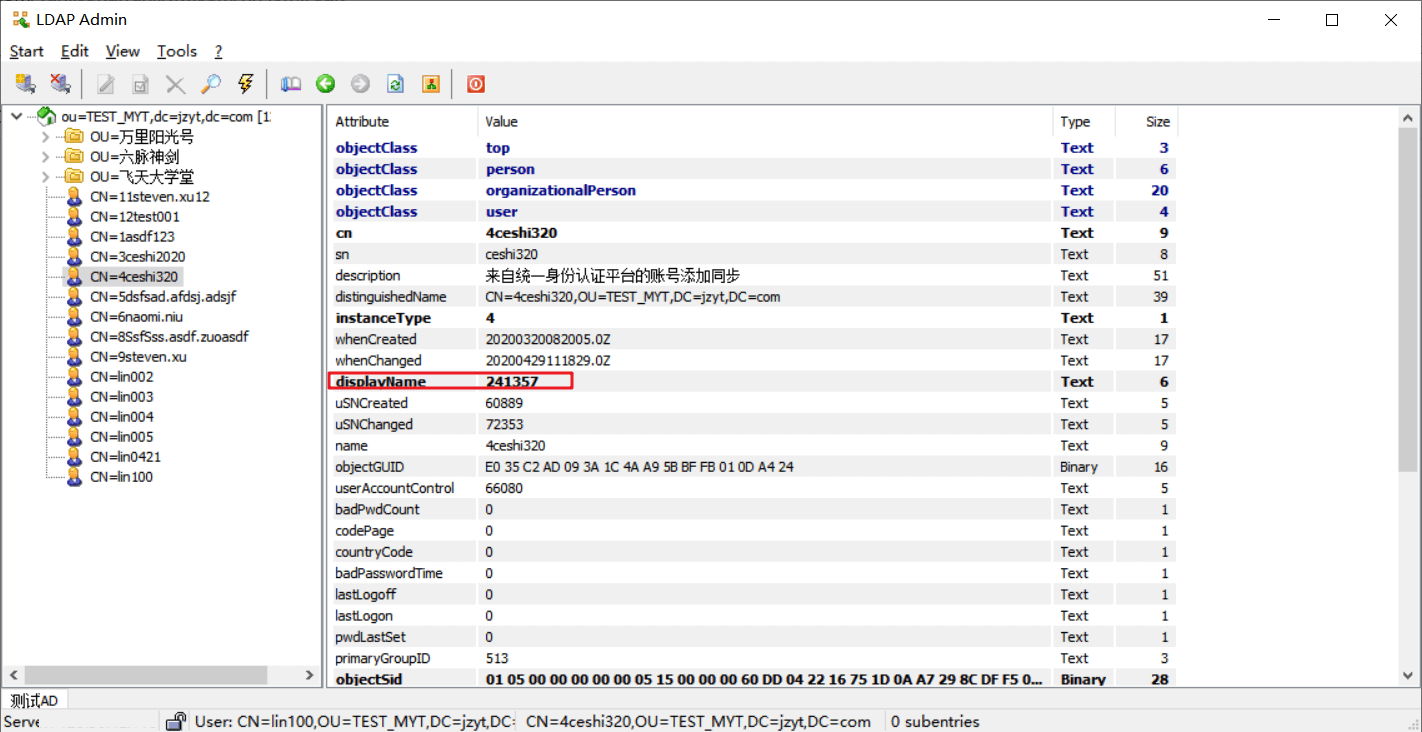The width and height of the screenshot is (1422, 732).
Task: Open the View menu
Action: (123, 51)
